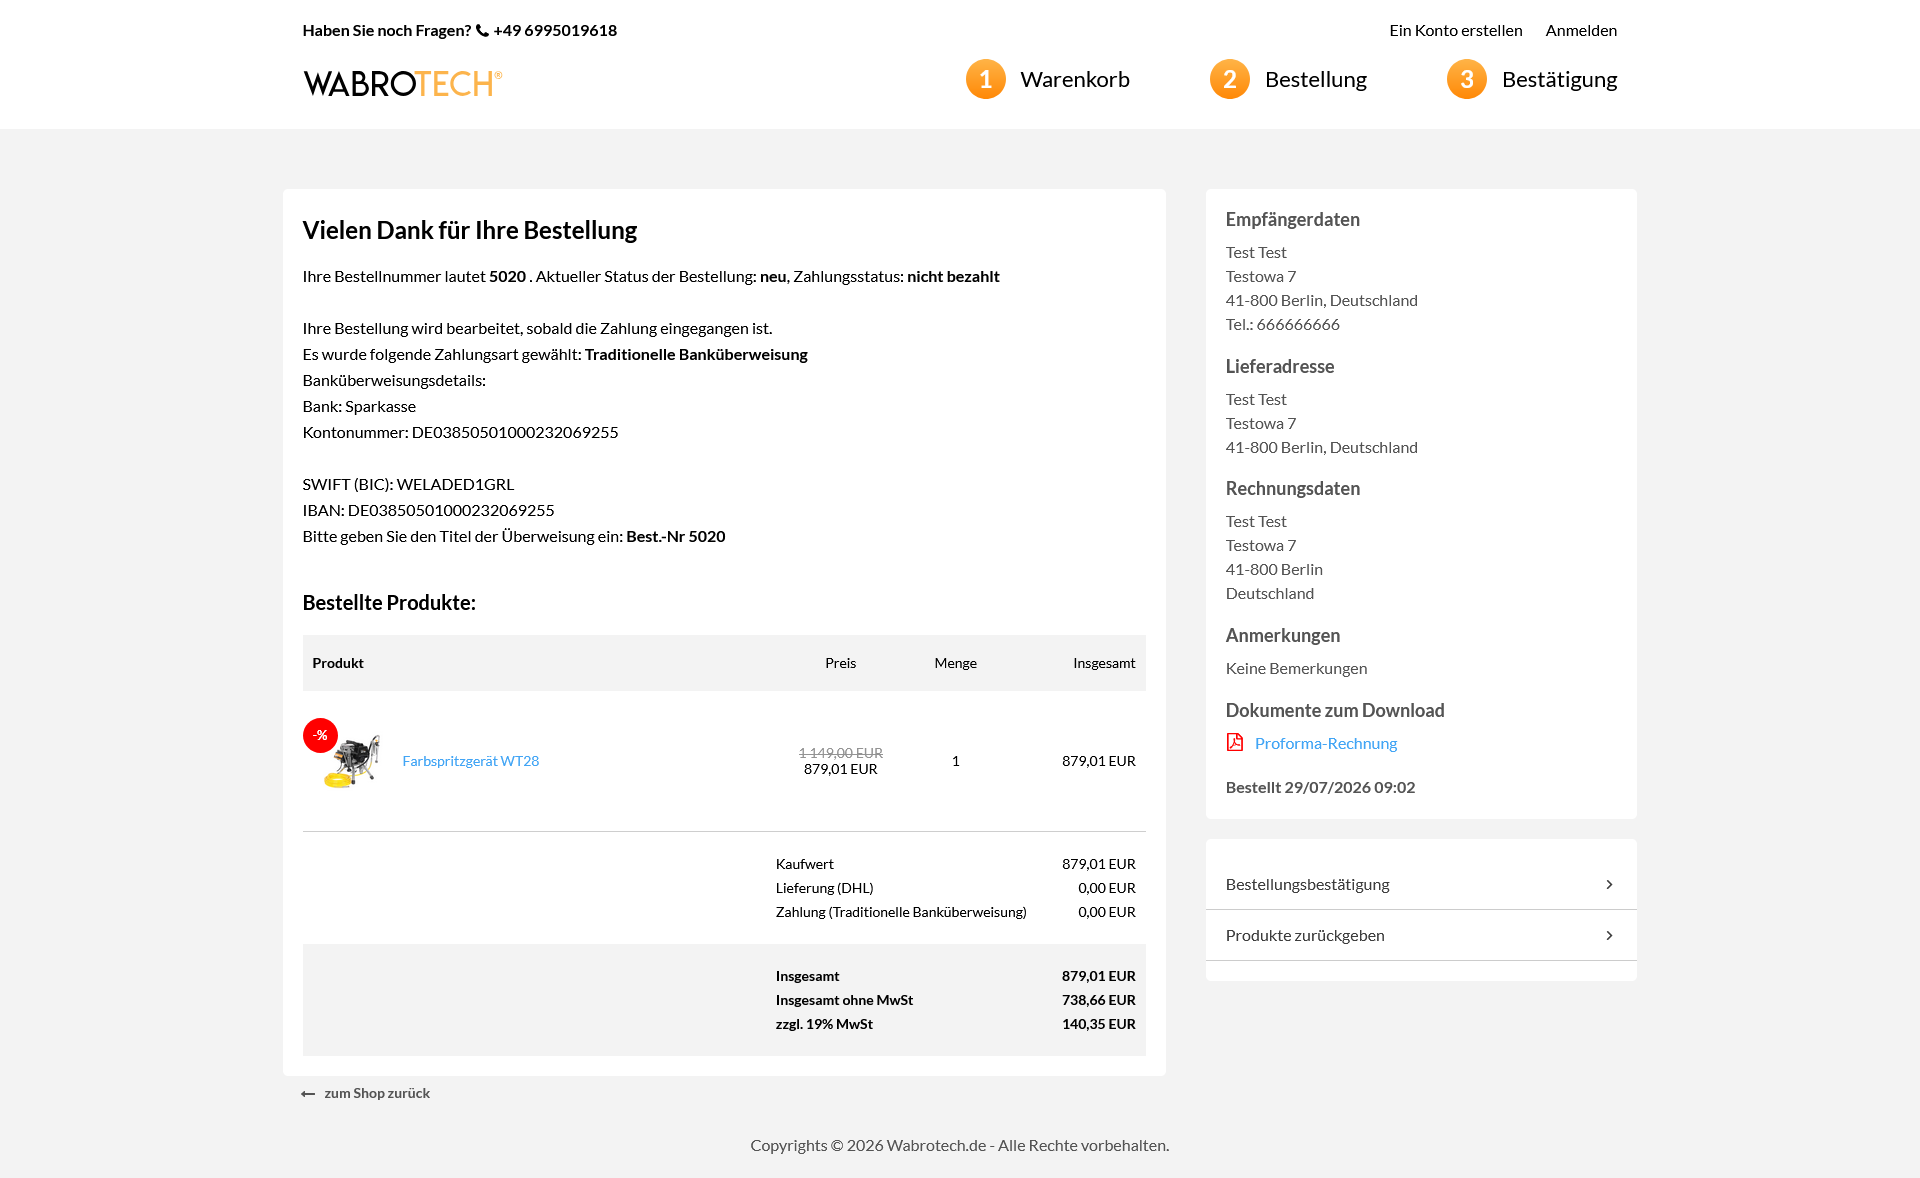Click the orange step 3 circle
1920x1178 pixels.
coord(1467,79)
